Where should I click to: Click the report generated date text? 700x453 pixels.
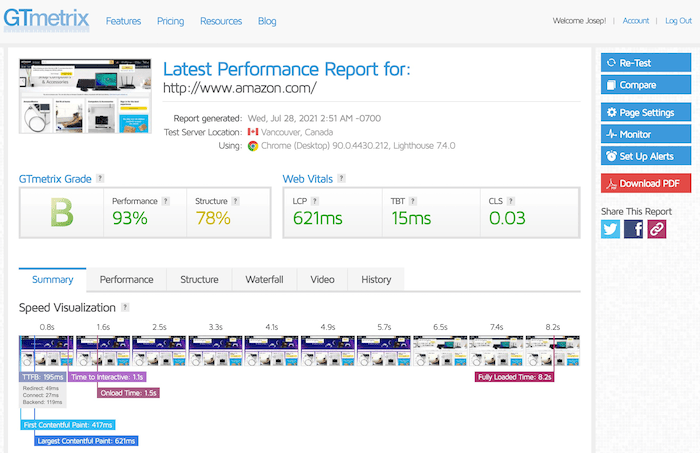tap(314, 118)
